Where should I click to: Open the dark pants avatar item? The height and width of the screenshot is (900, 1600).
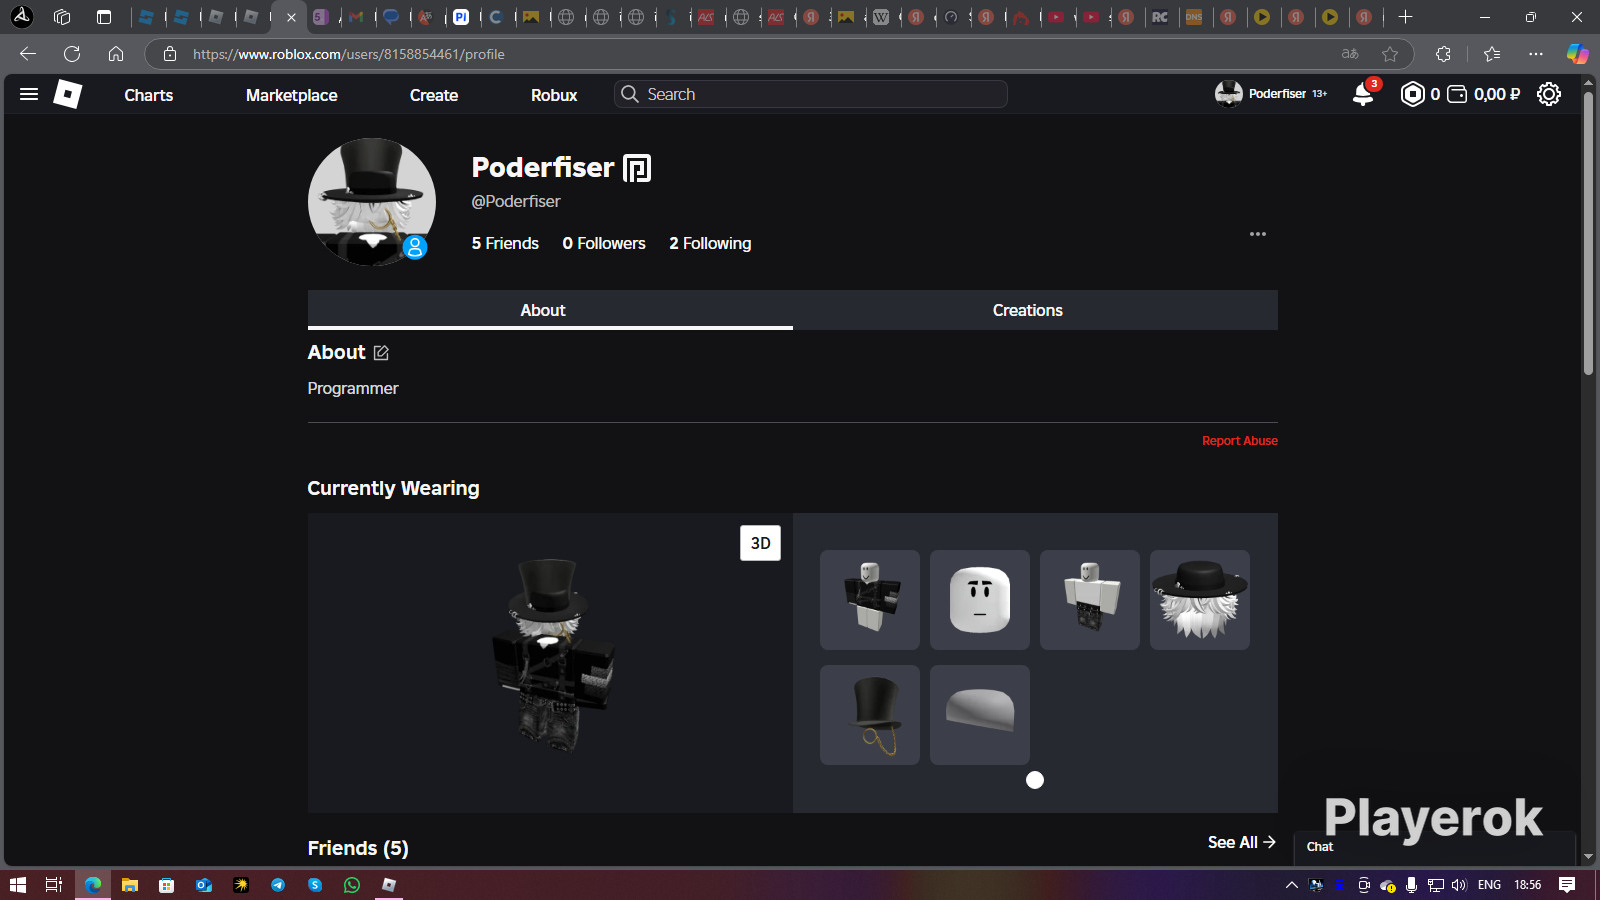pyautogui.click(x=1090, y=600)
